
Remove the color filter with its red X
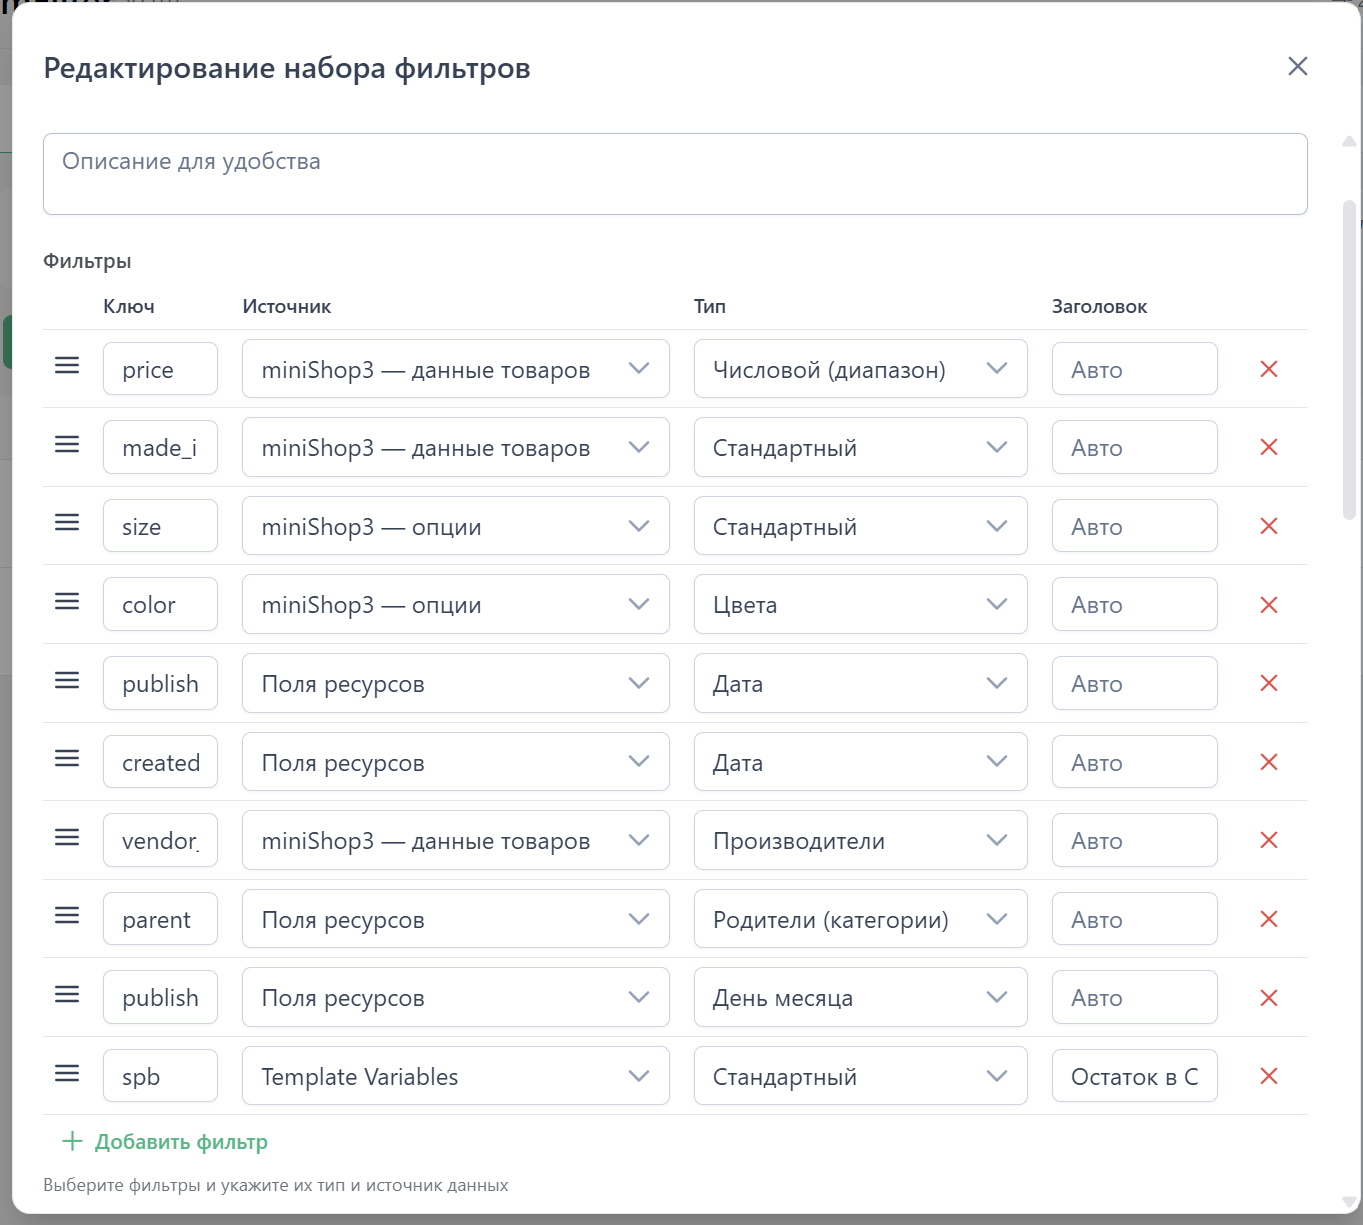[x=1268, y=605]
